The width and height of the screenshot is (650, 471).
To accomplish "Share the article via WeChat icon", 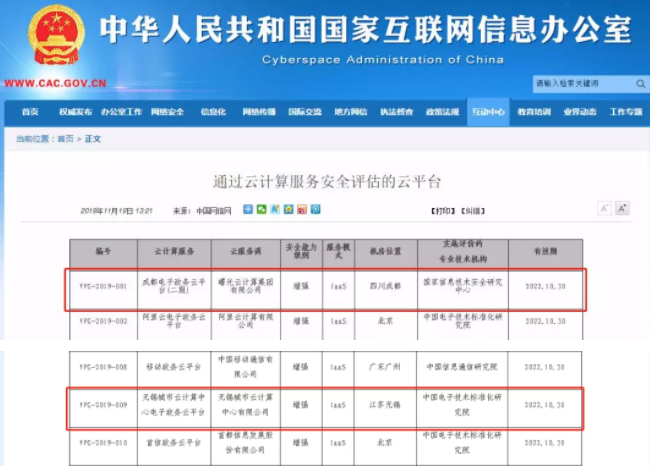I will 261,209.
